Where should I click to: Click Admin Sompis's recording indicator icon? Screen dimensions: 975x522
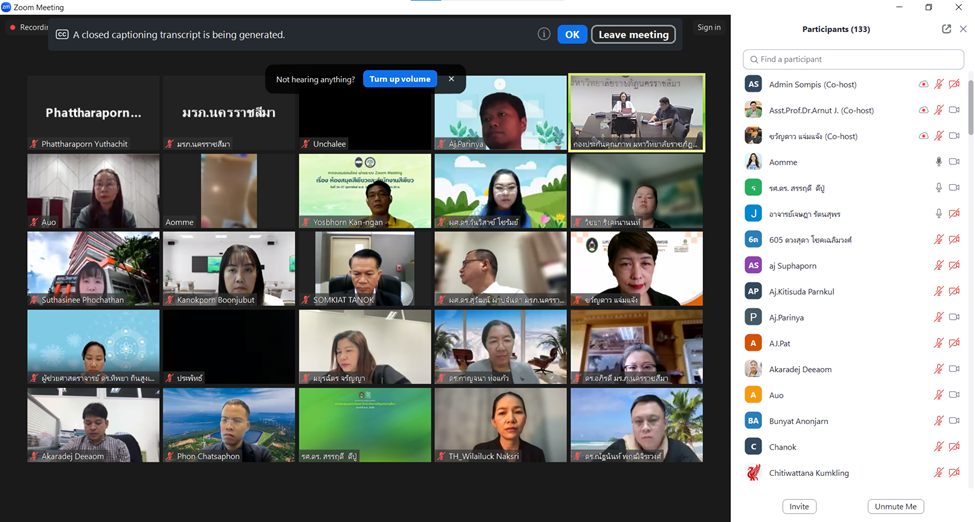(923, 85)
